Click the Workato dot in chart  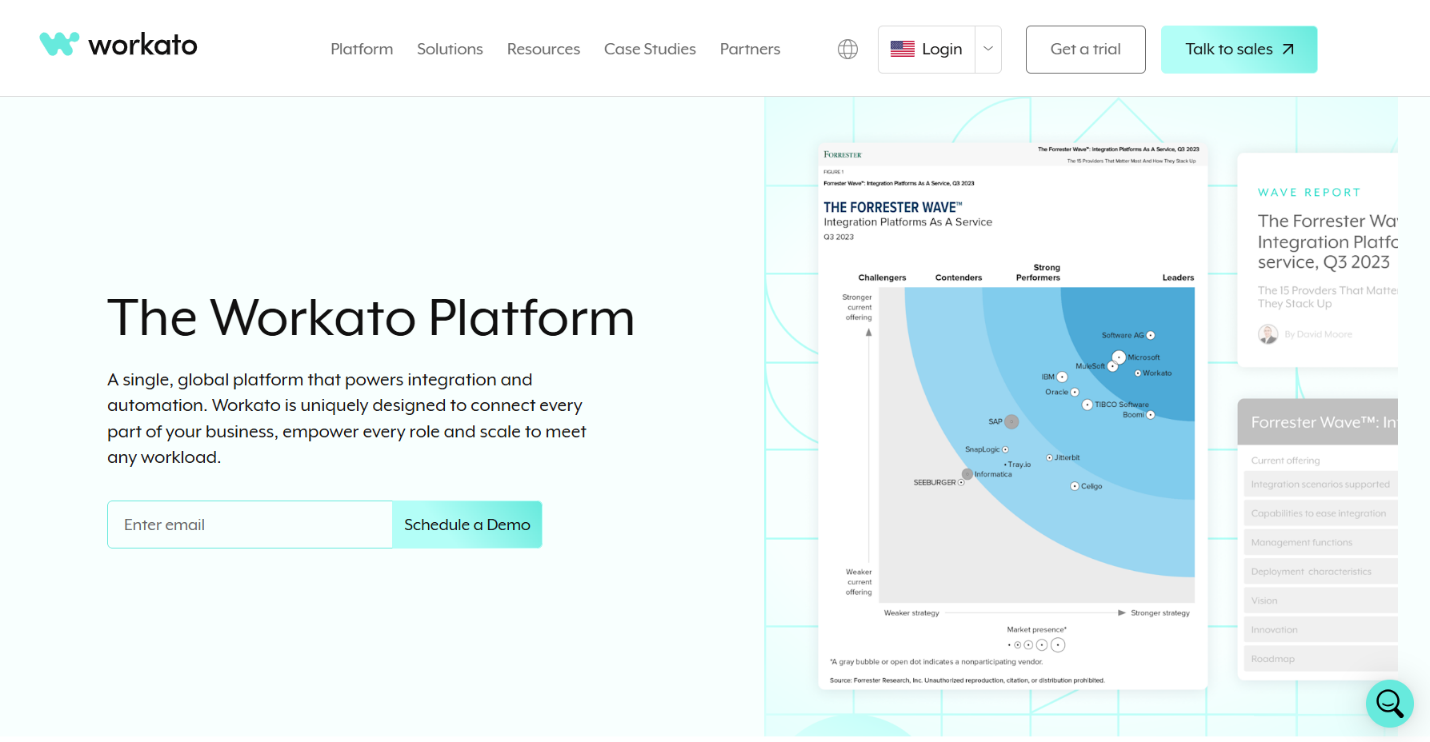[1138, 373]
